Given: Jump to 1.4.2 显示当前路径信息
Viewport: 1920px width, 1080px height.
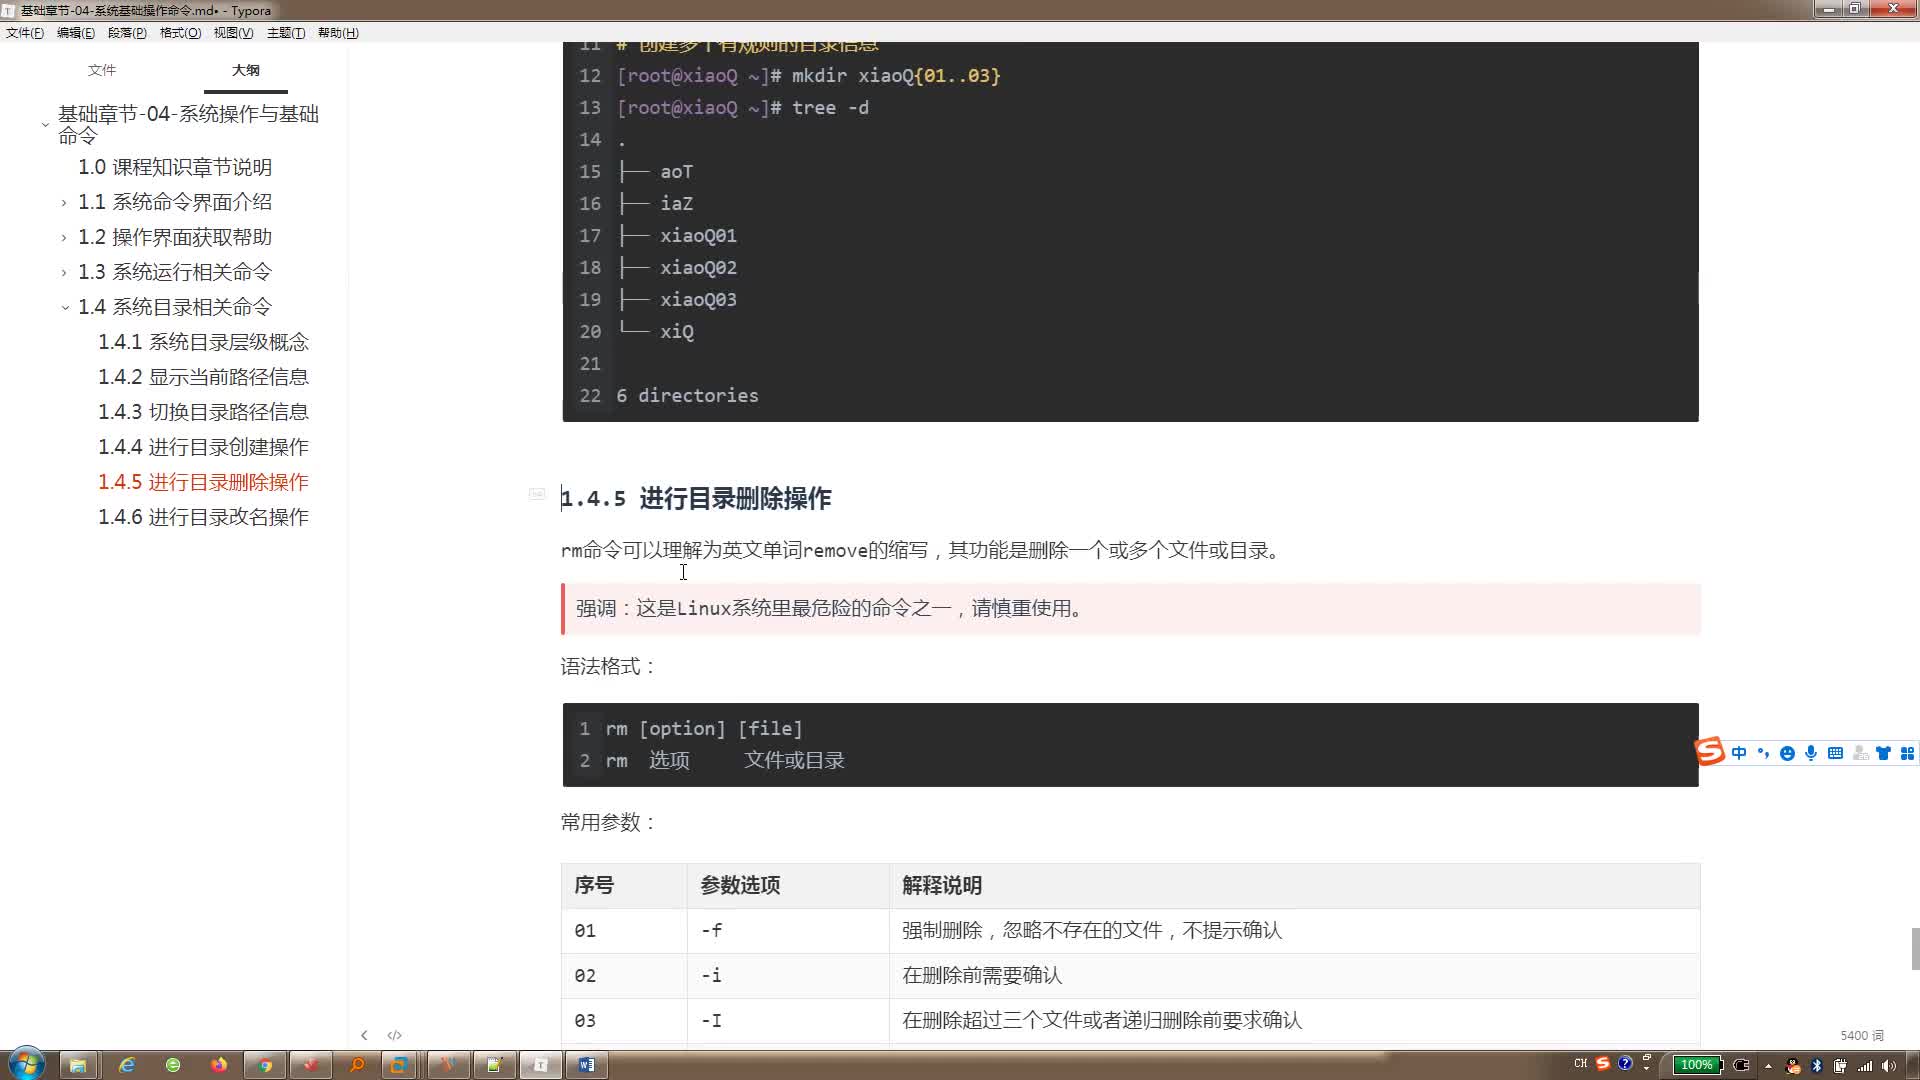Looking at the screenshot, I should [x=203, y=377].
